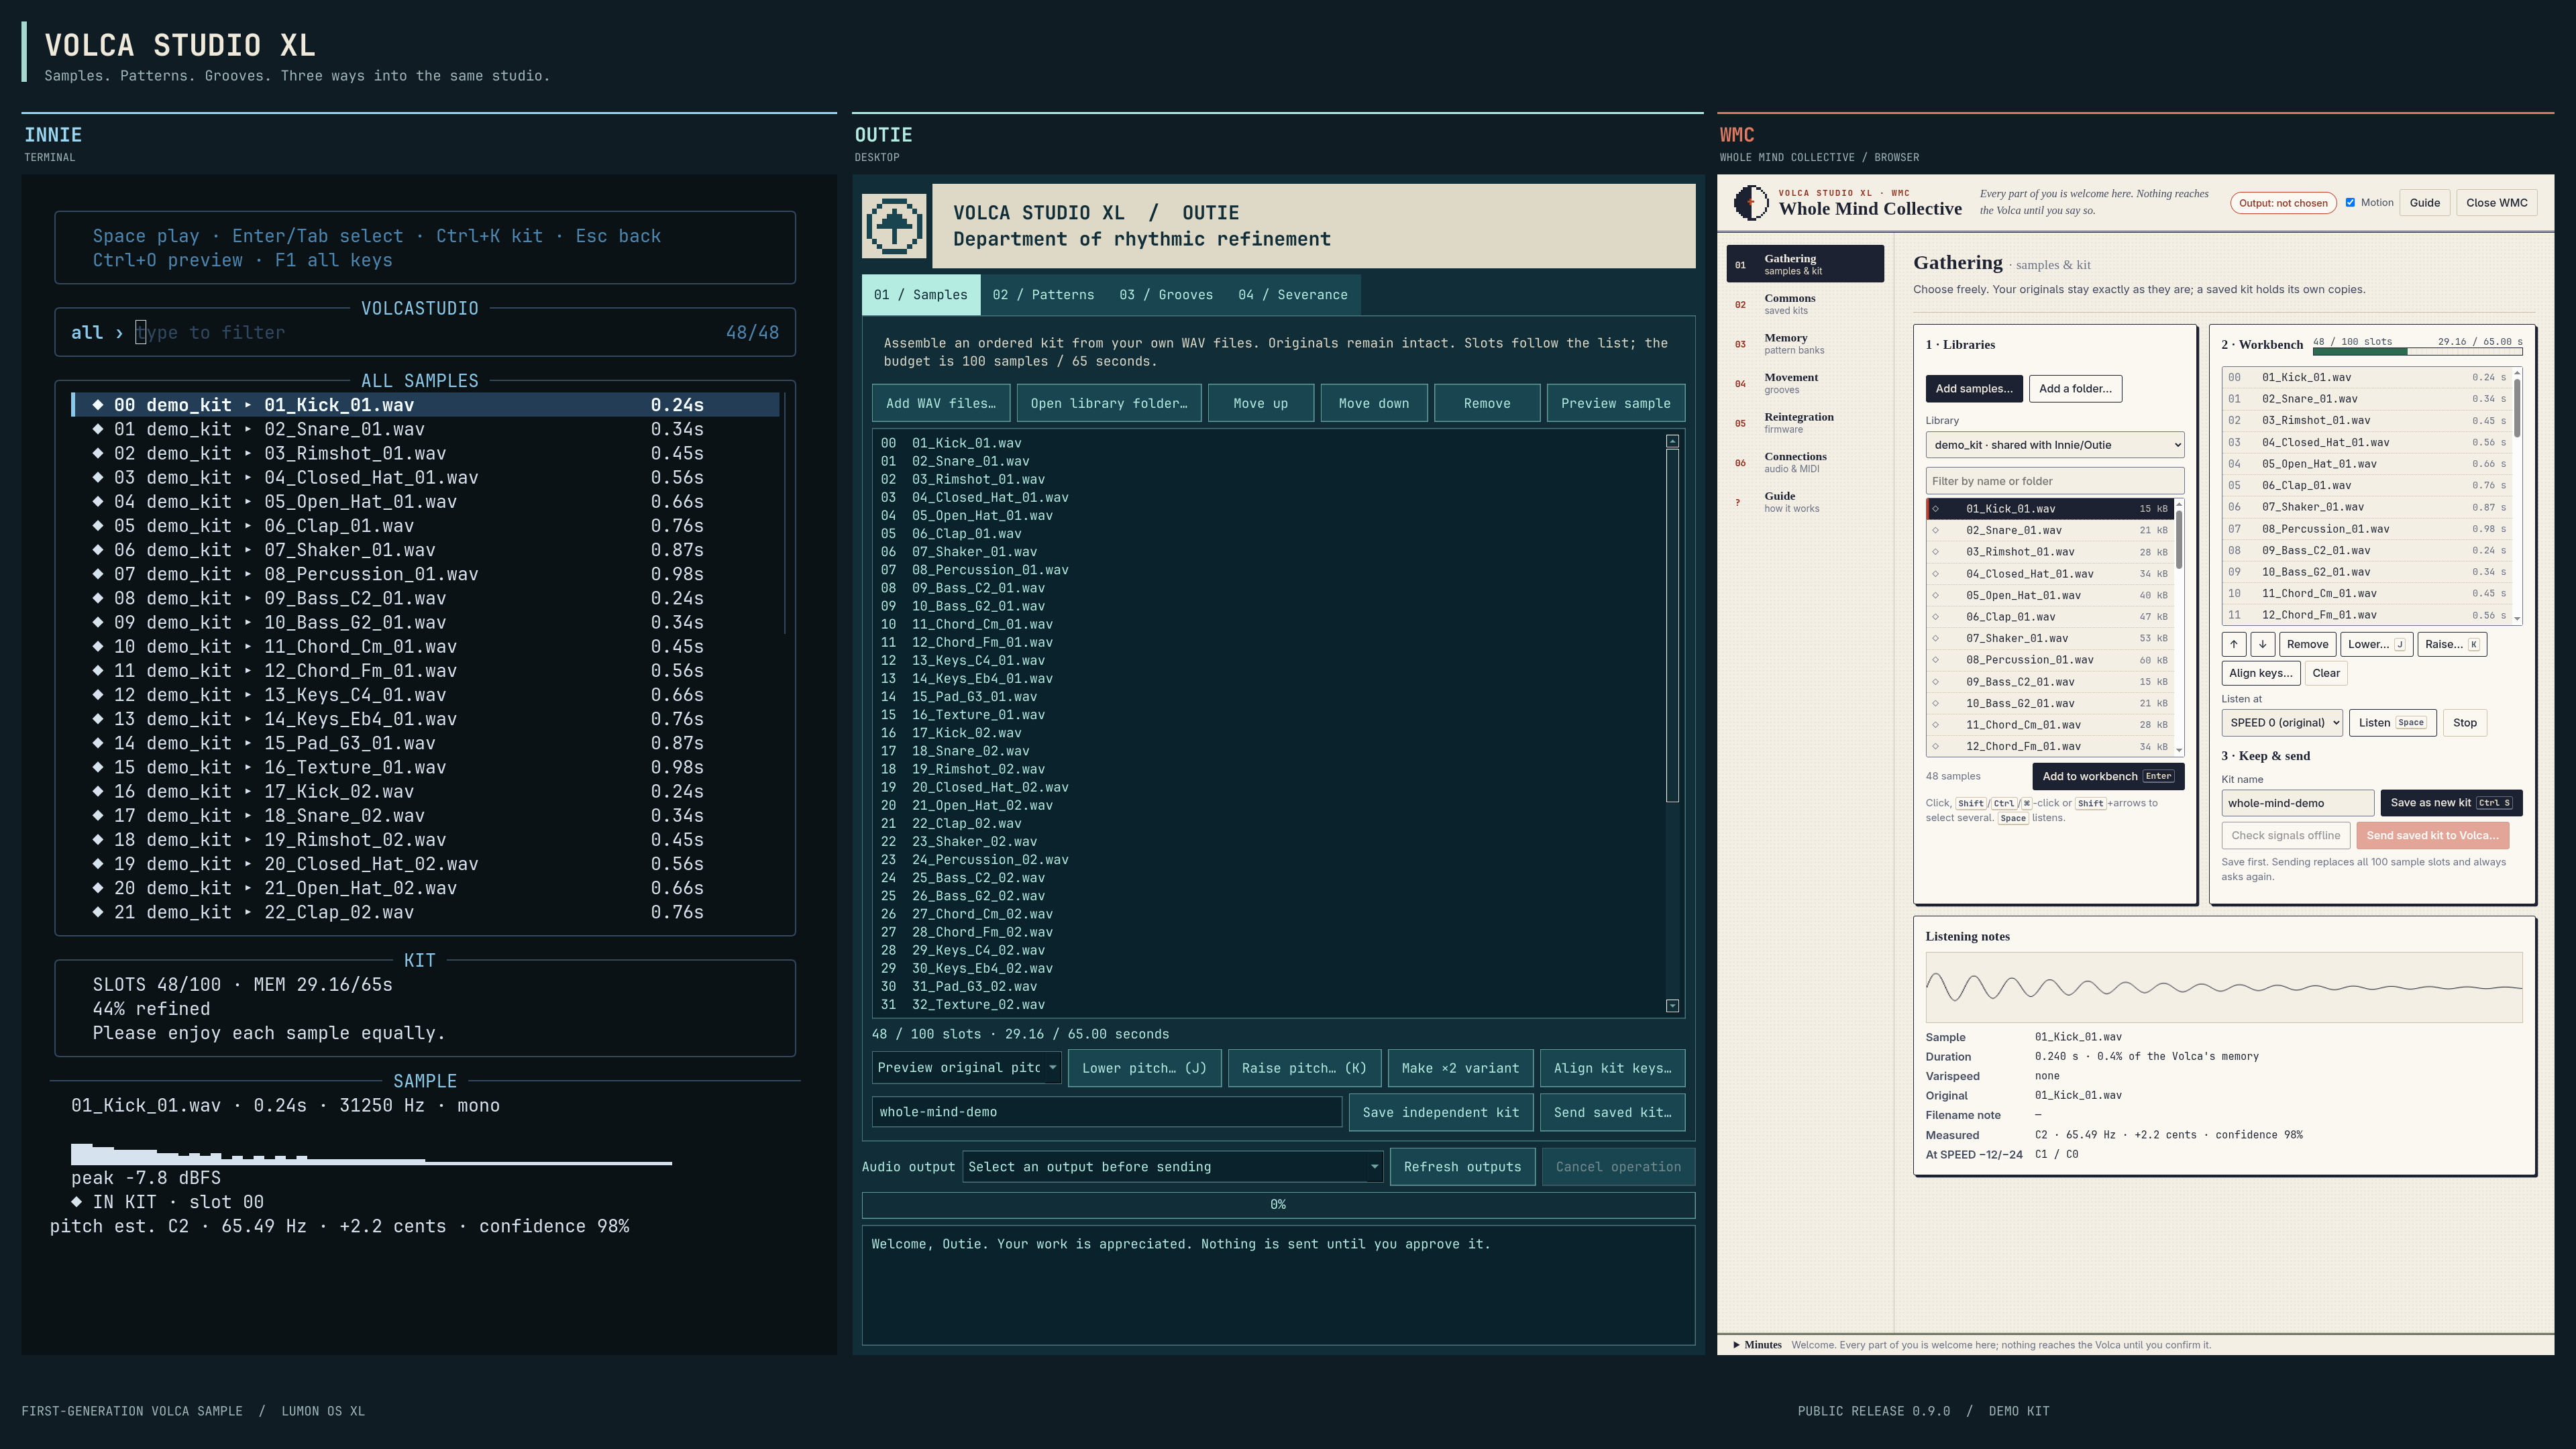Open Connections audio & MIDI in WMC sidebar
The width and height of the screenshot is (2576, 1449).
pos(1805,462)
